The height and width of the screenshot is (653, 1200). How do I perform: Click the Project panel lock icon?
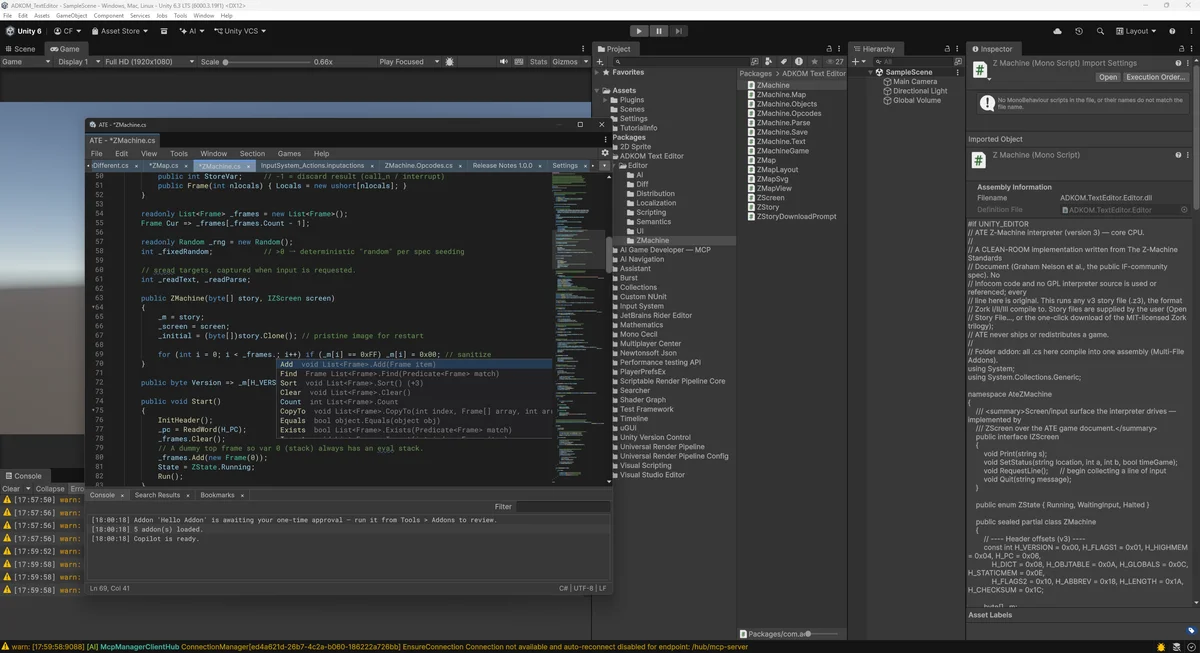point(829,49)
